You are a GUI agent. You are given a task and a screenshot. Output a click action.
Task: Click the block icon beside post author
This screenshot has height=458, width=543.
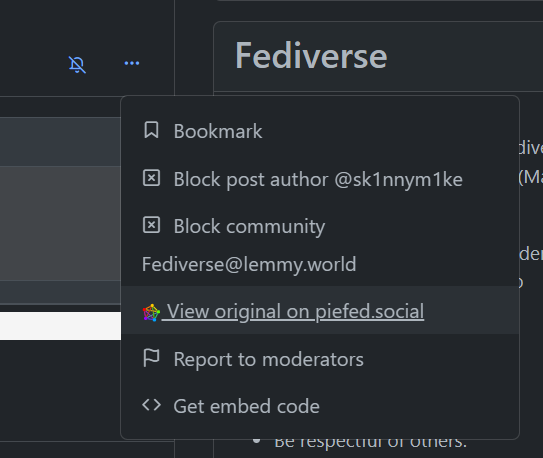tap(151, 178)
